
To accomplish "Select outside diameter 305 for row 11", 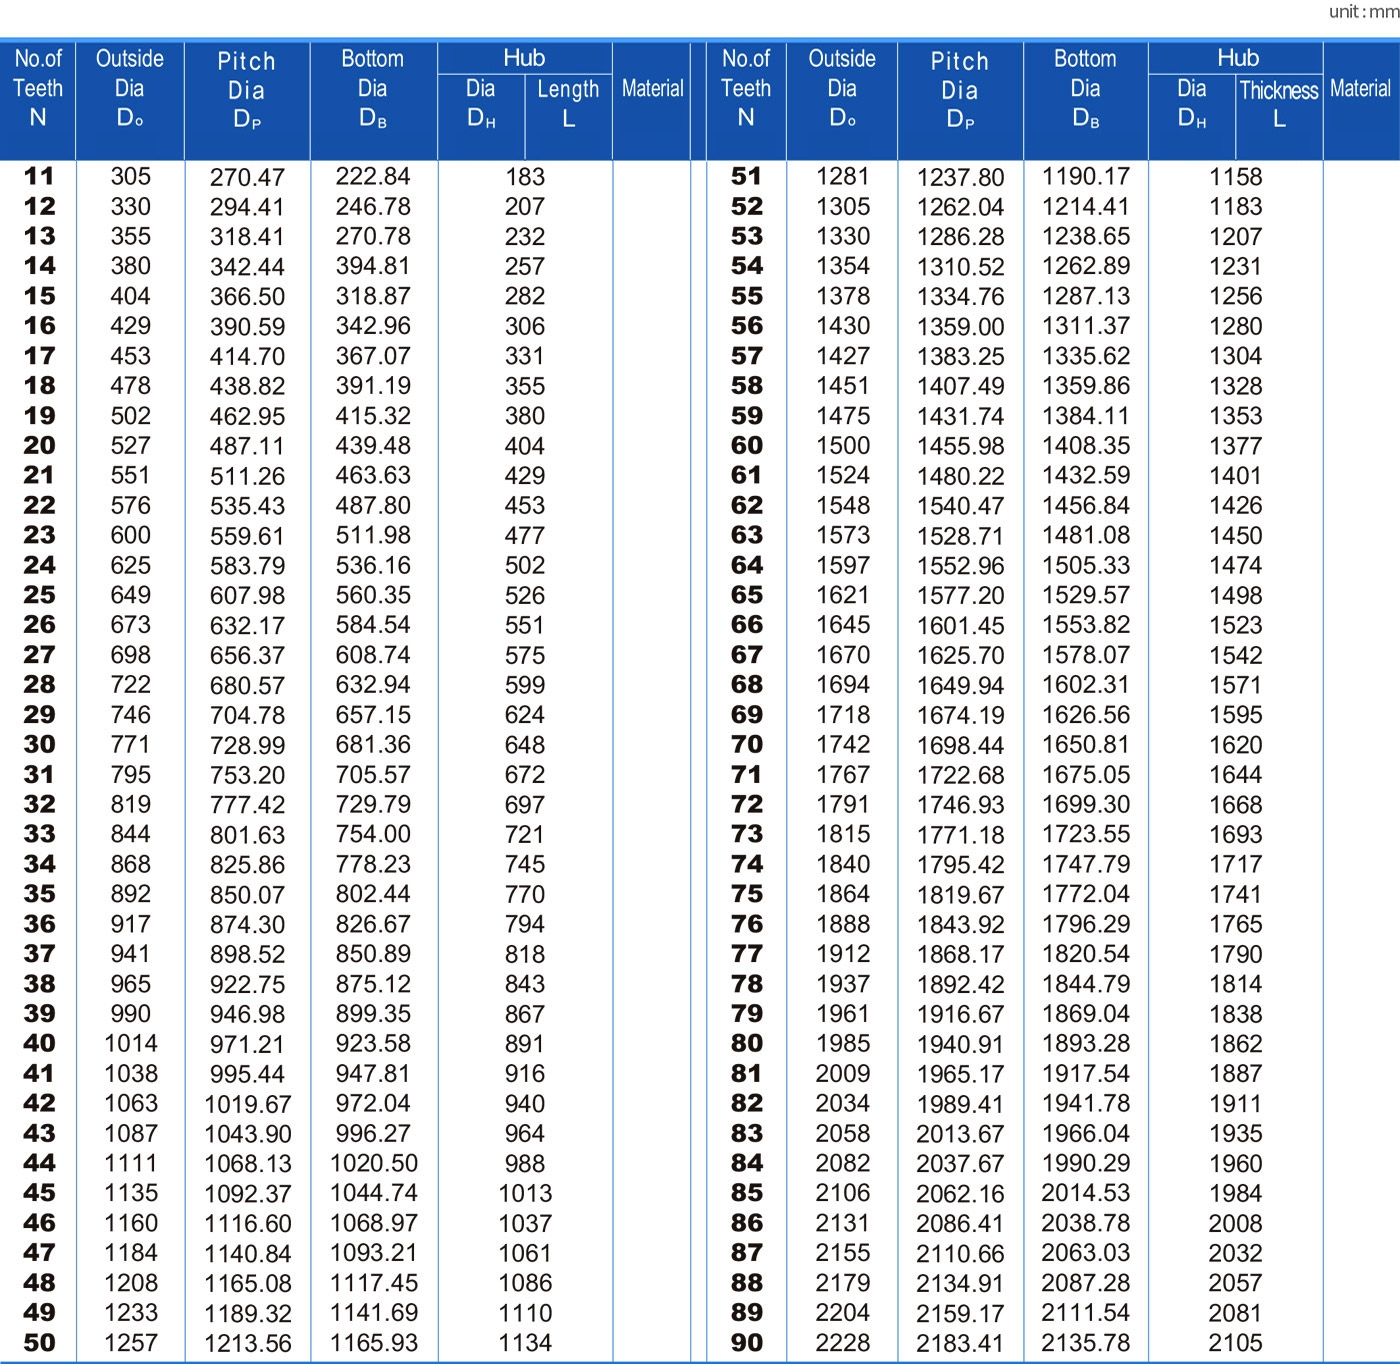I will [x=130, y=177].
